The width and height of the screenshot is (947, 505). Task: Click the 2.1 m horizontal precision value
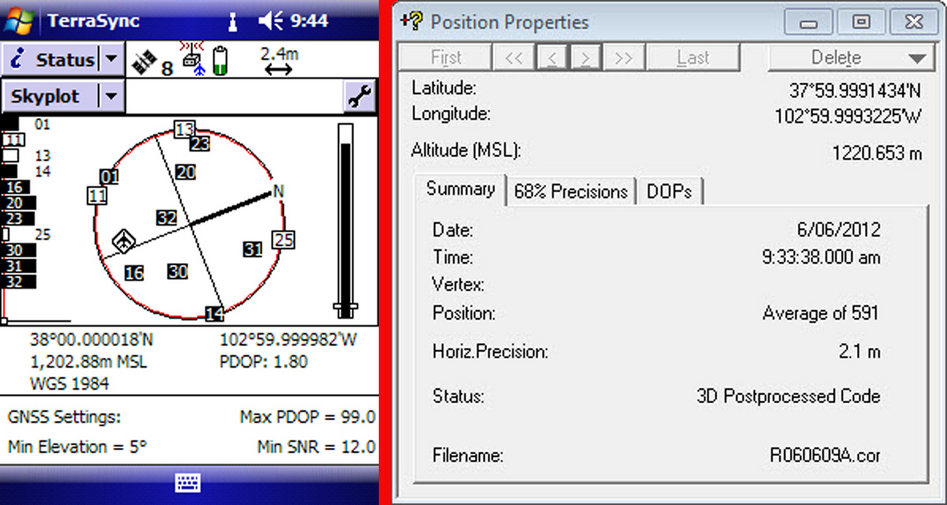pos(859,352)
